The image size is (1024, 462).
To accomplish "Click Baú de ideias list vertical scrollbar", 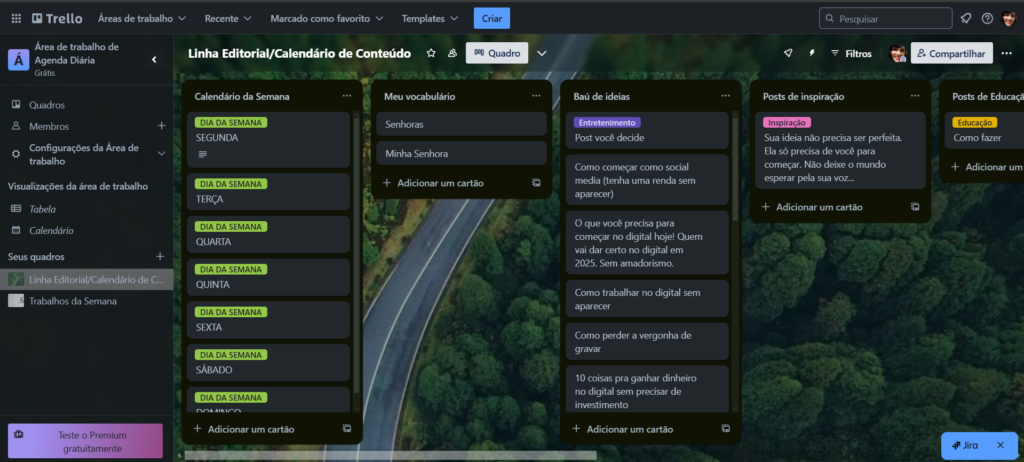I will coord(735,170).
